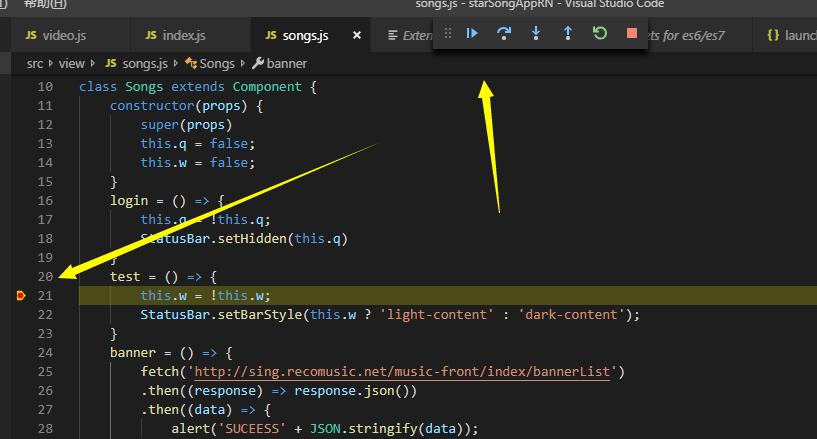Viewport: 817px width, 439px height.
Task: Click 'response.json()' on line 26
Action: [352, 391]
